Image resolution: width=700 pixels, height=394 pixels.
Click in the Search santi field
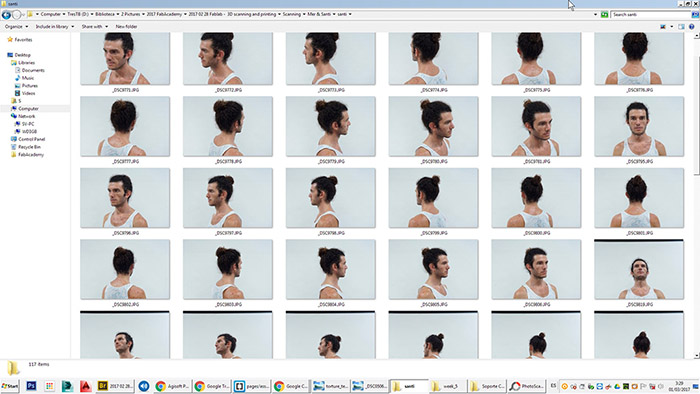(x=650, y=15)
